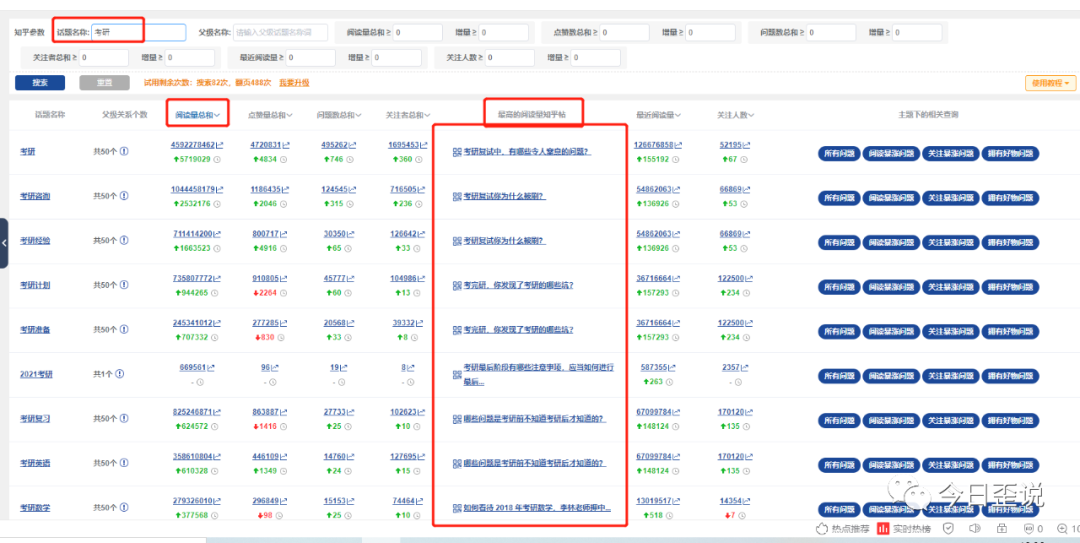
Task: Collapse the left sidebar handle arrow
Action: (x=4, y=243)
